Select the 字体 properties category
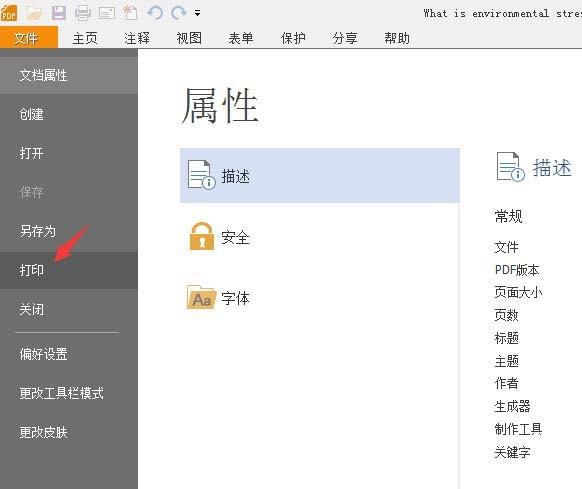Image resolution: width=582 pixels, height=489 pixels. click(x=320, y=298)
